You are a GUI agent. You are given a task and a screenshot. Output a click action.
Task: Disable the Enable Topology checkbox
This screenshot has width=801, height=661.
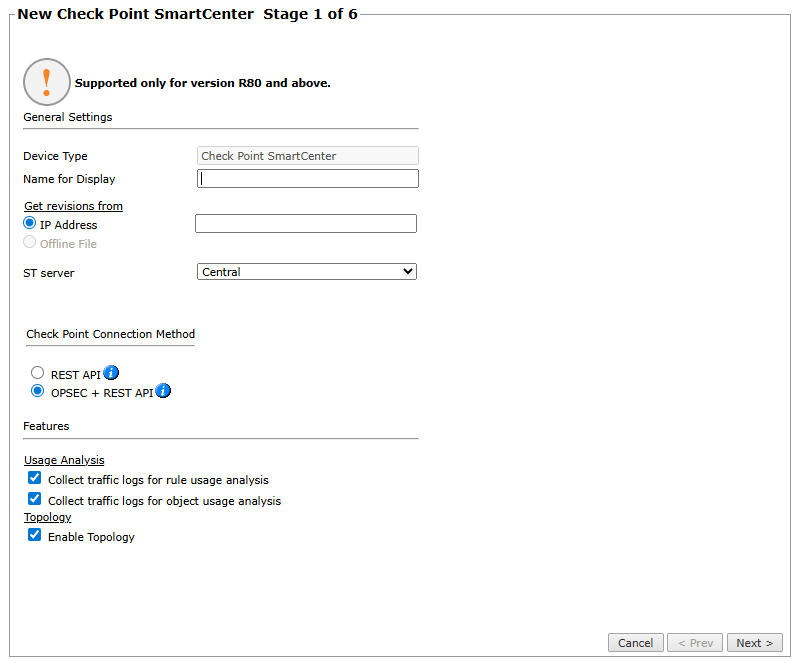(x=35, y=536)
